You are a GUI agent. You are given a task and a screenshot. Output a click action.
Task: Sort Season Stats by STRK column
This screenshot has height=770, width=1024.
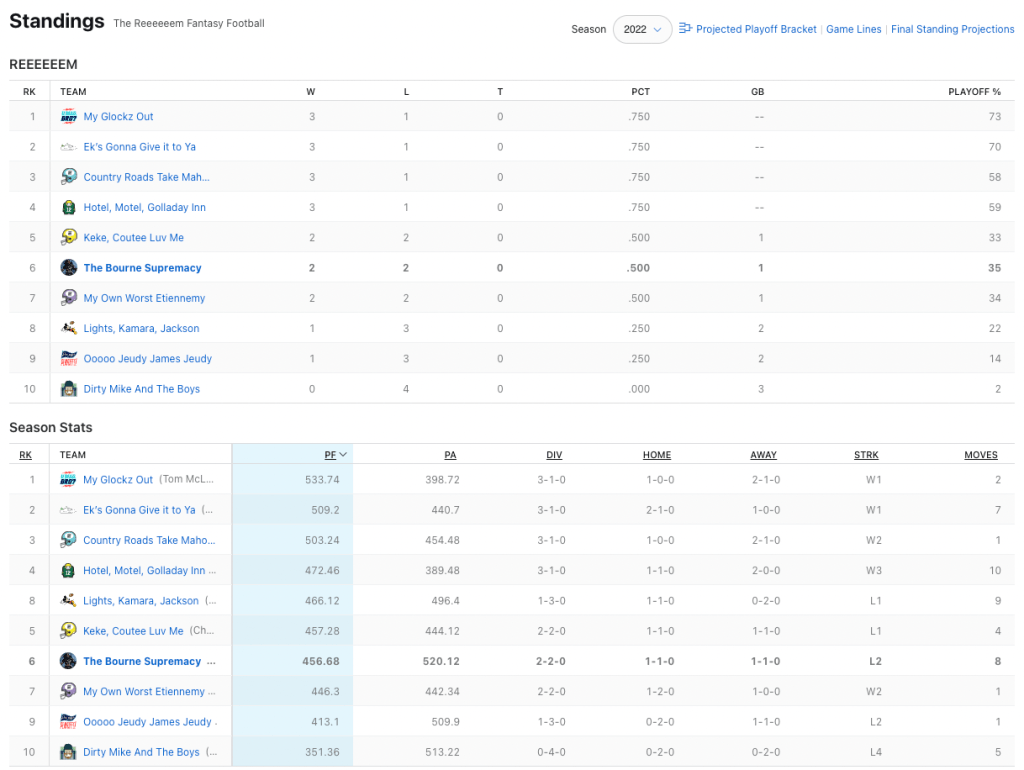866,455
